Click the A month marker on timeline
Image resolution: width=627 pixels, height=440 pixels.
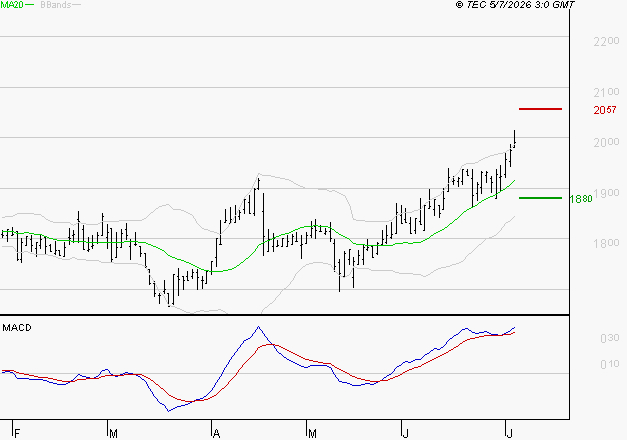216,434
